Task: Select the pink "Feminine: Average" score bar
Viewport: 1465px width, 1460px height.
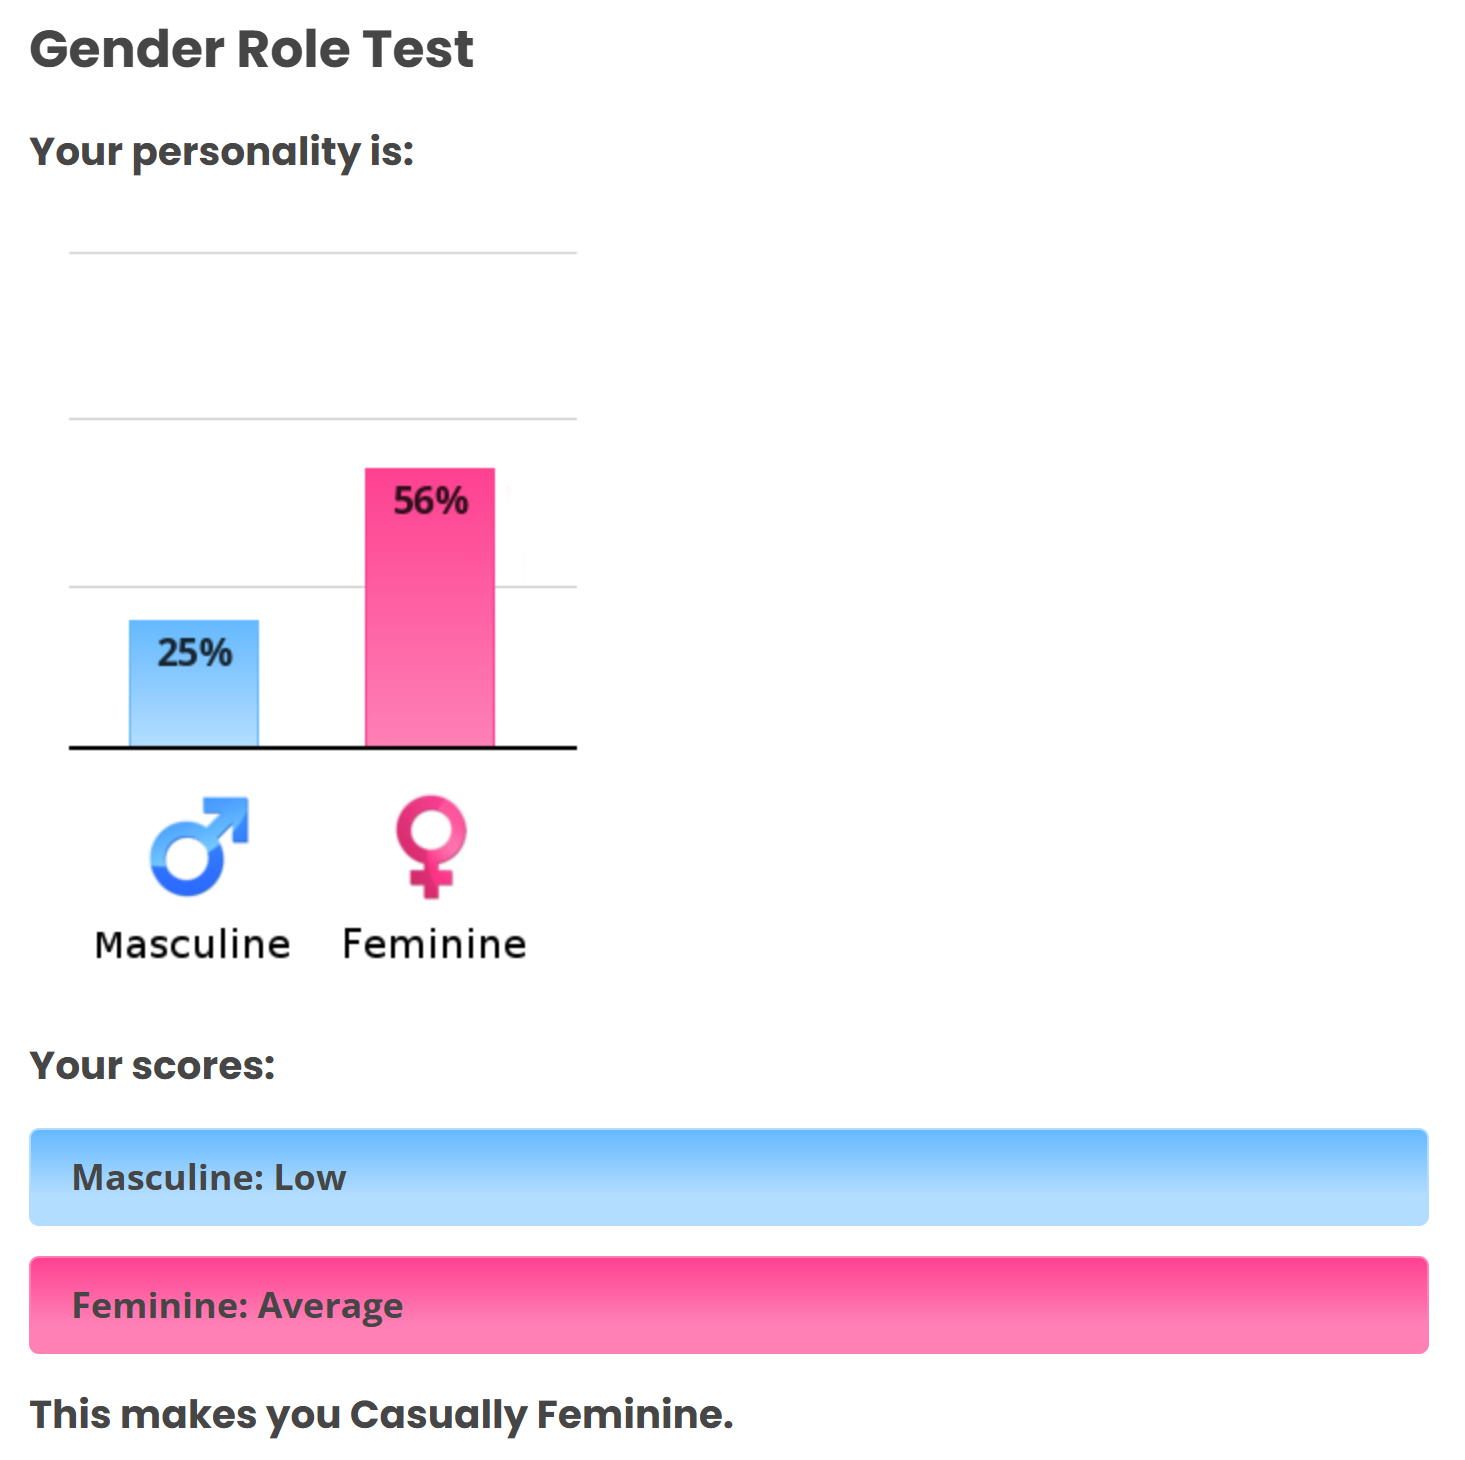Action: [x=728, y=1305]
